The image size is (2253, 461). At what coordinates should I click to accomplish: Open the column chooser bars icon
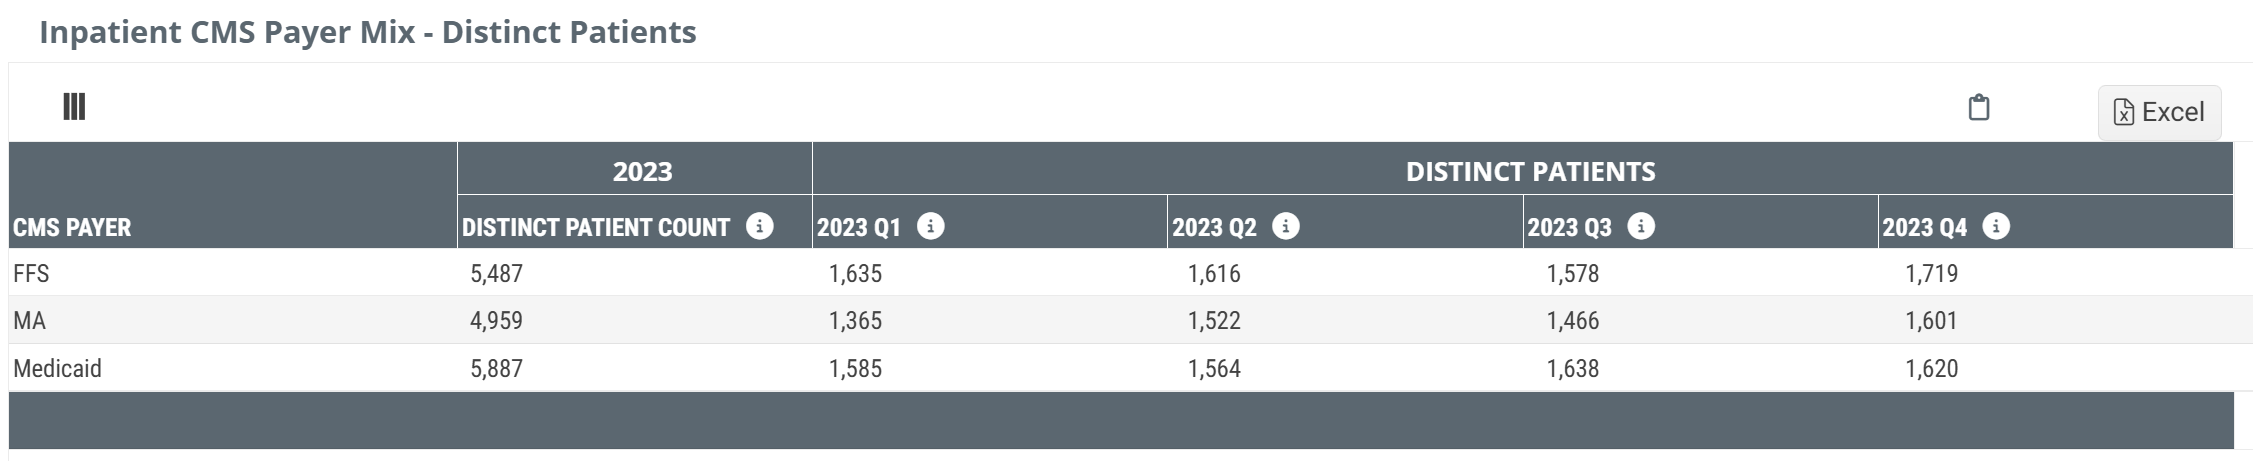pyautogui.click(x=74, y=107)
